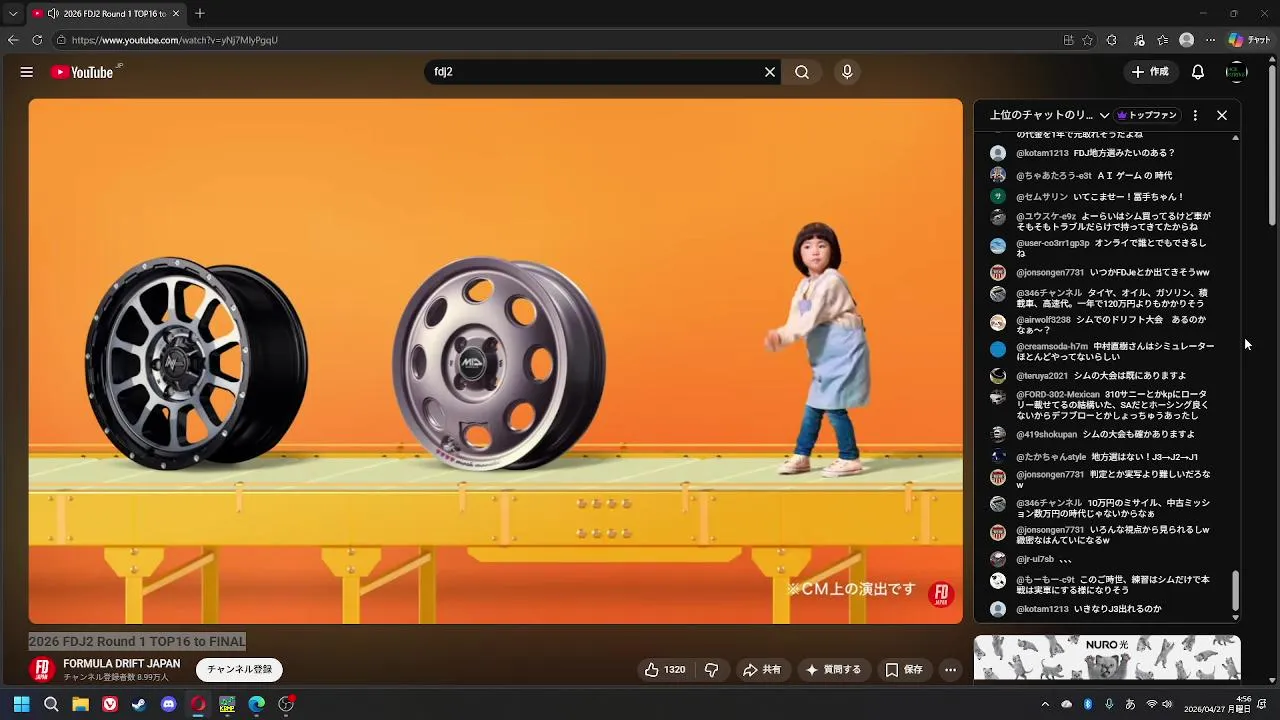Open the FD Japan channel avatar

[x=42, y=670]
